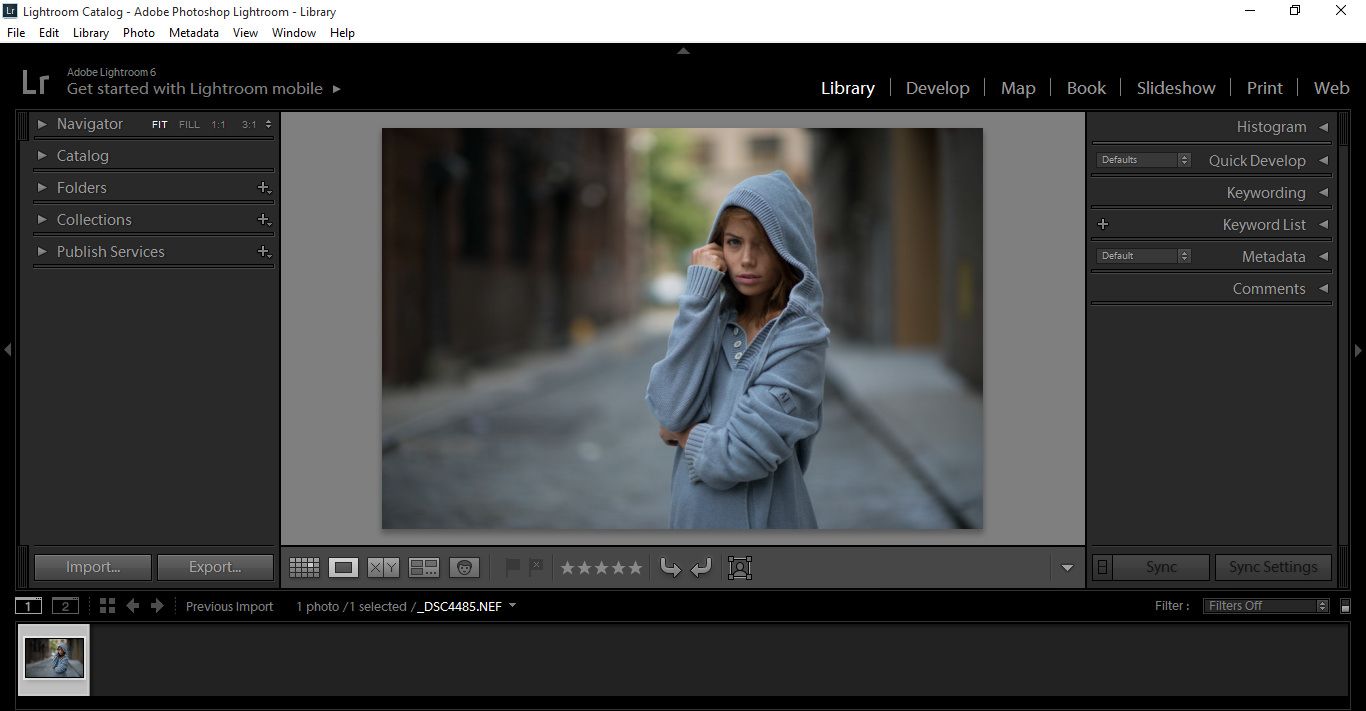Set navigator zoom to FILL
This screenshot has height=711, width=1366.
tap(189, 125)
